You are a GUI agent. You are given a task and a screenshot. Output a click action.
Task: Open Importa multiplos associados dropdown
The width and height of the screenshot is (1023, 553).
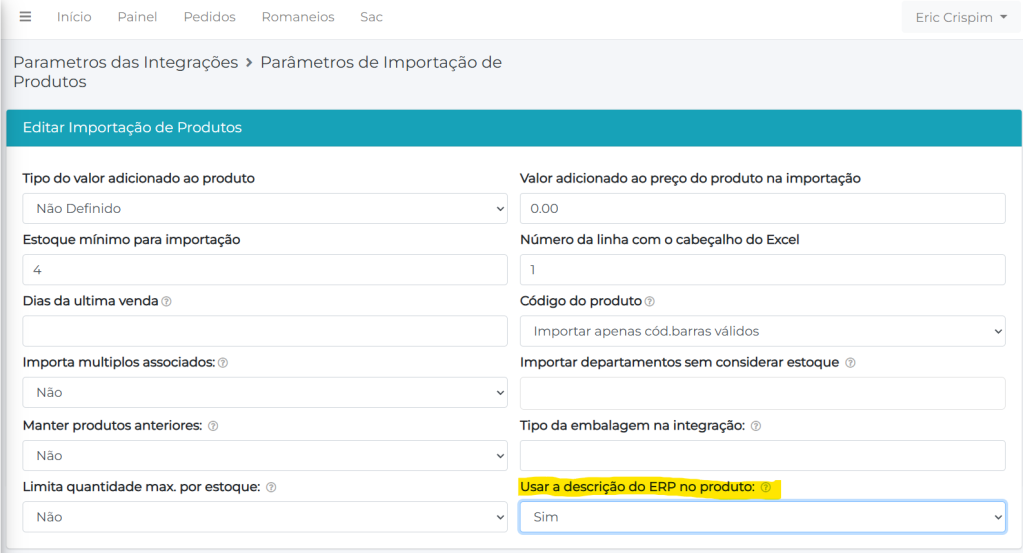(264, 393)
